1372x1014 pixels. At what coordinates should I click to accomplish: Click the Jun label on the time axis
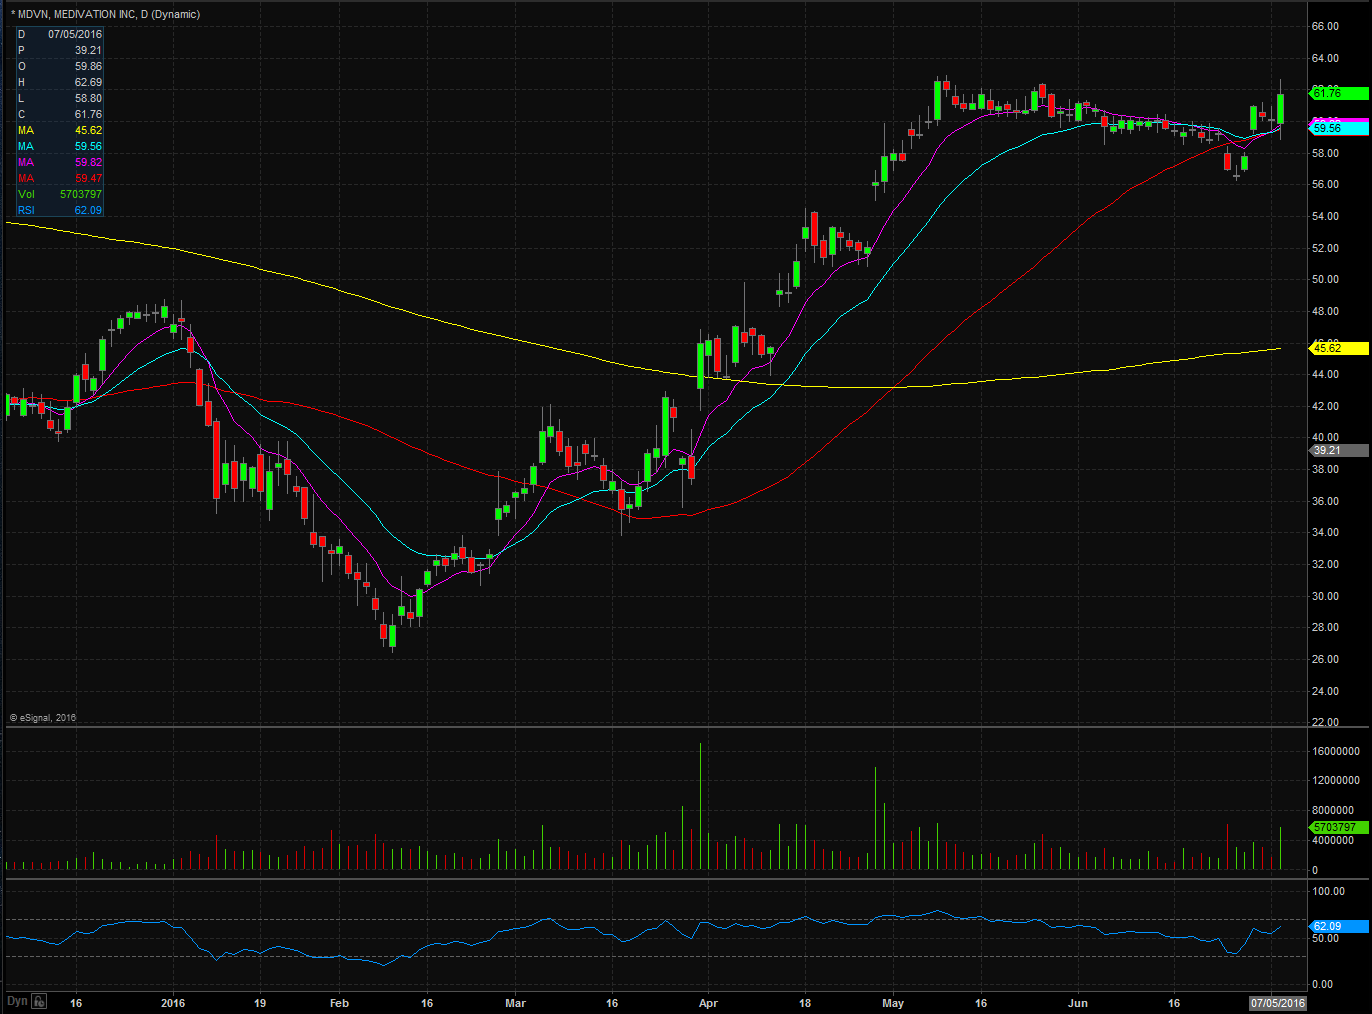pyautogui.click(x=1078, y=1003)
